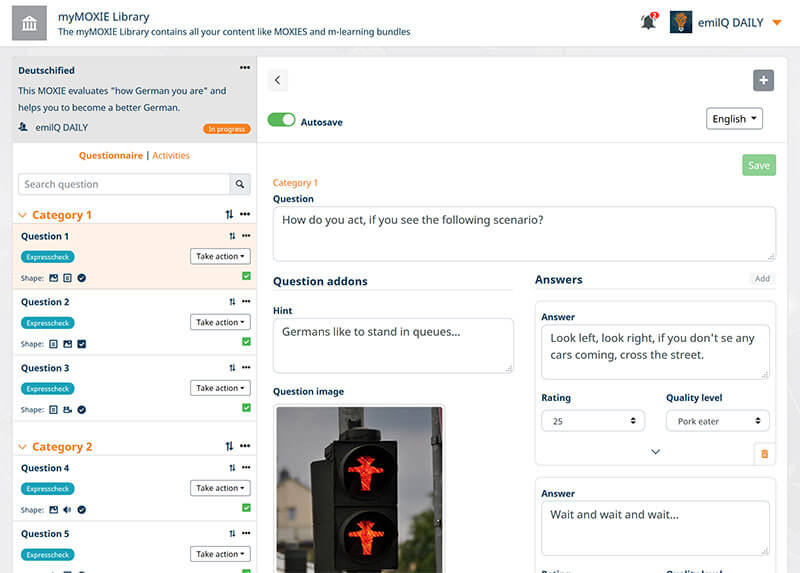This screenshot has width=800, height=573.
Task: Switch to the Questionnaire tab
Action: tap(111, 156)
